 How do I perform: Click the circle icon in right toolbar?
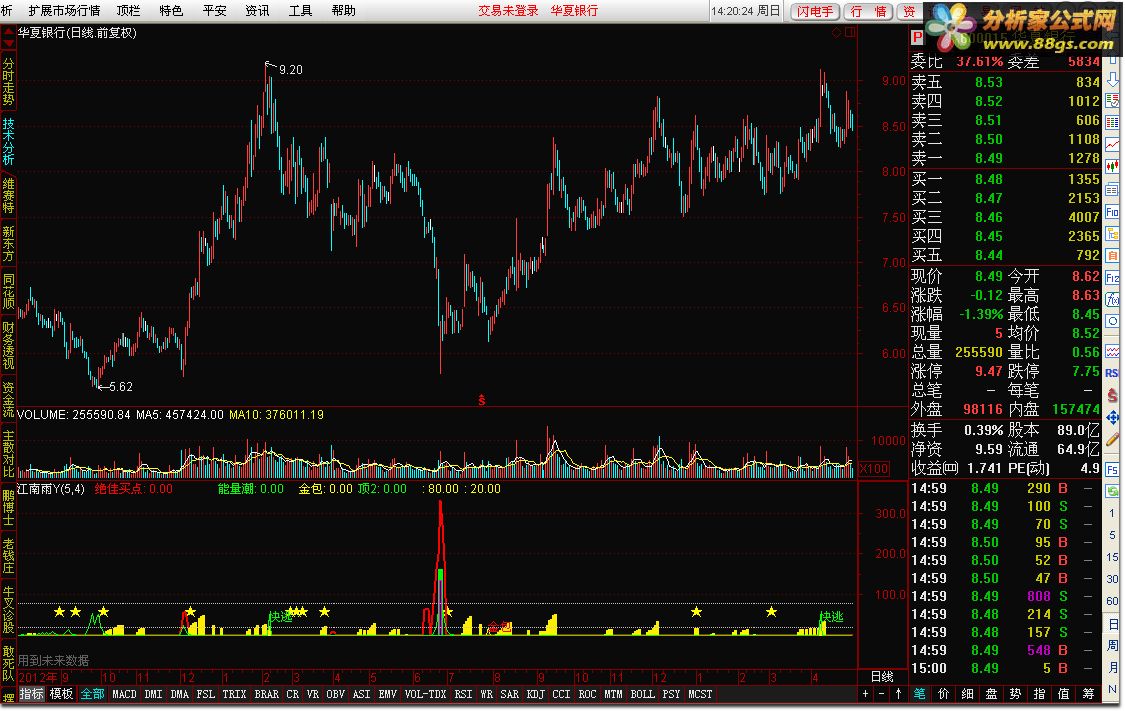[1112, 321]
